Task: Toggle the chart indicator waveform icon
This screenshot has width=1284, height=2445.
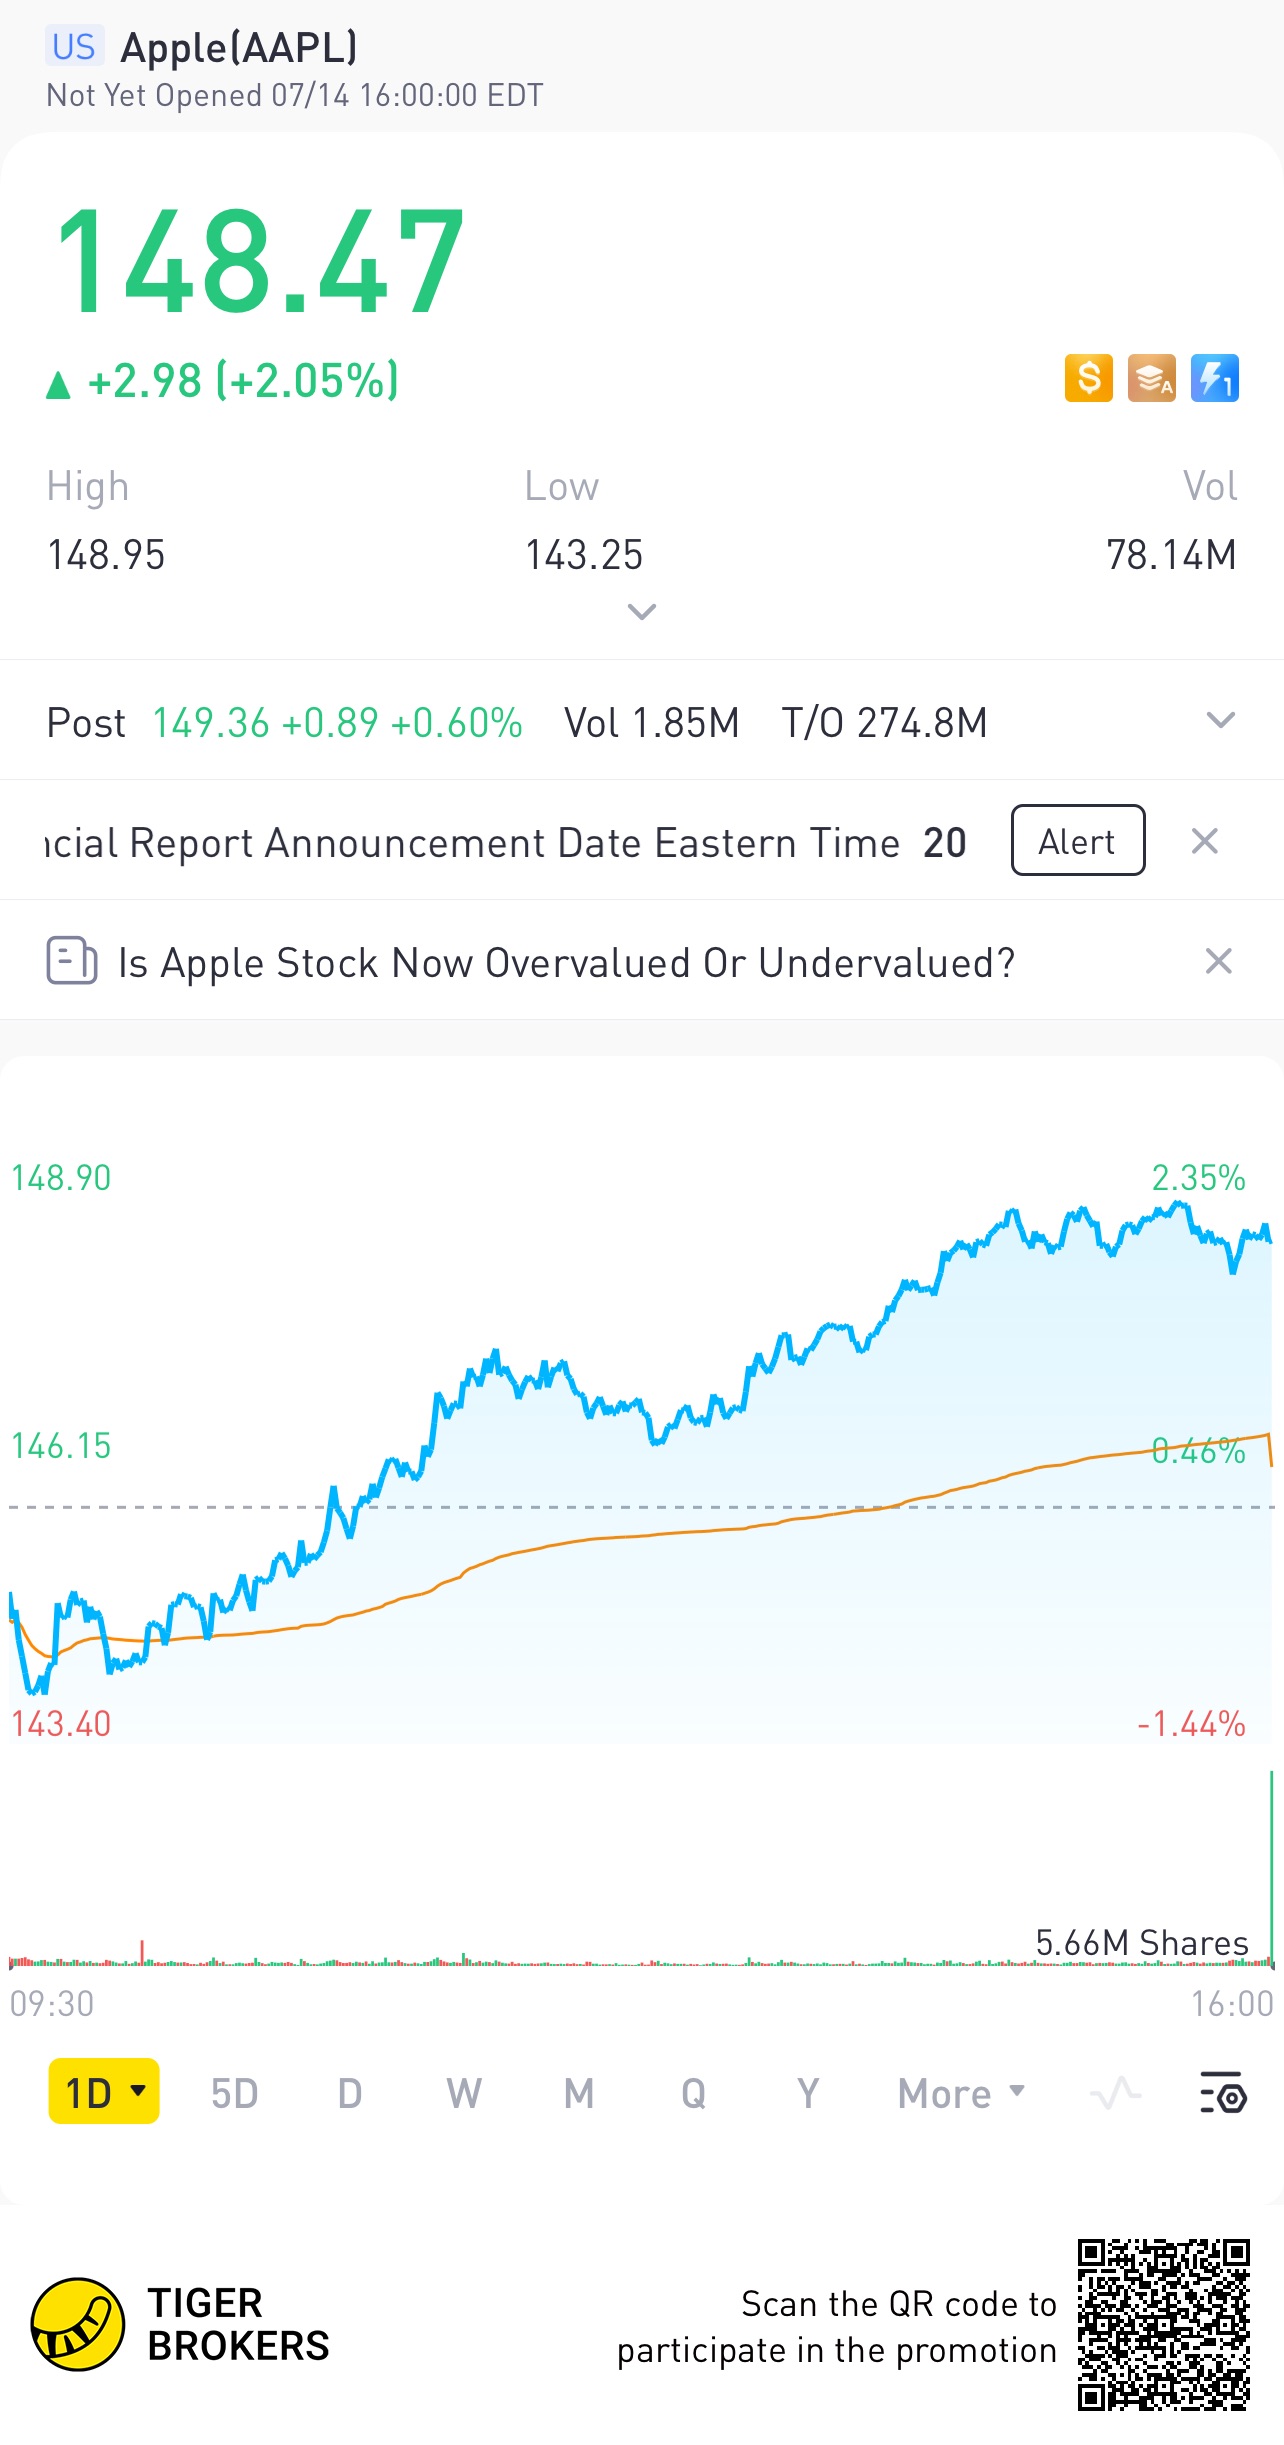Action: click(1116, 2093)
